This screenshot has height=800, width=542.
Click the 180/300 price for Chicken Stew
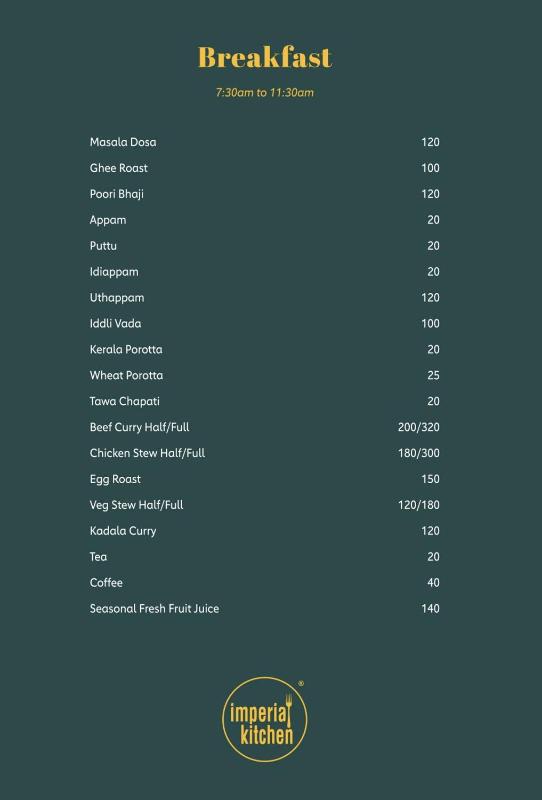point(419,453)
